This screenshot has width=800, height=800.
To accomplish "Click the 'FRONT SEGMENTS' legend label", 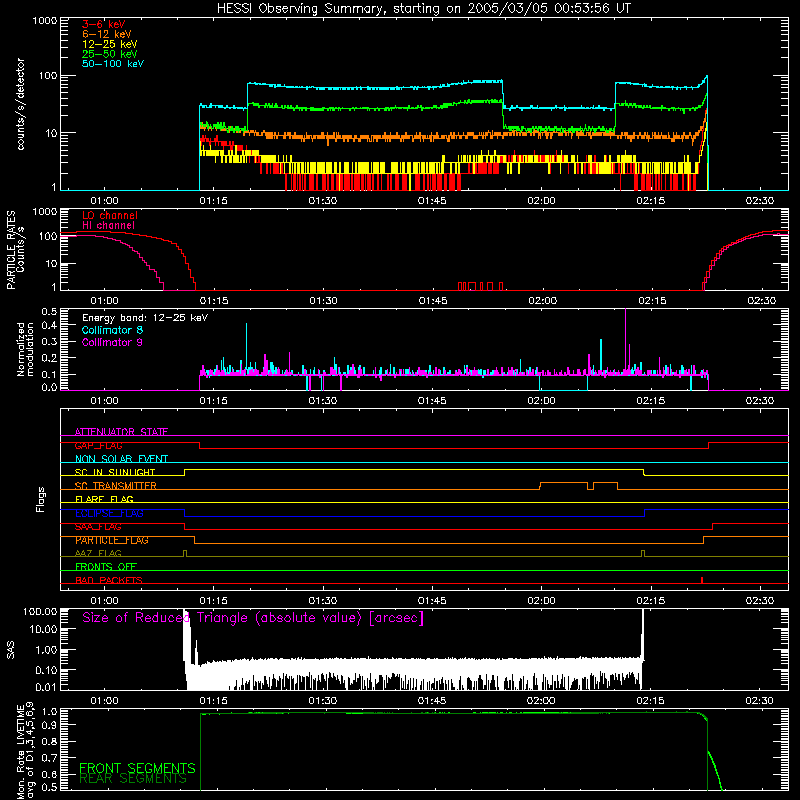I will click(137, 768).
